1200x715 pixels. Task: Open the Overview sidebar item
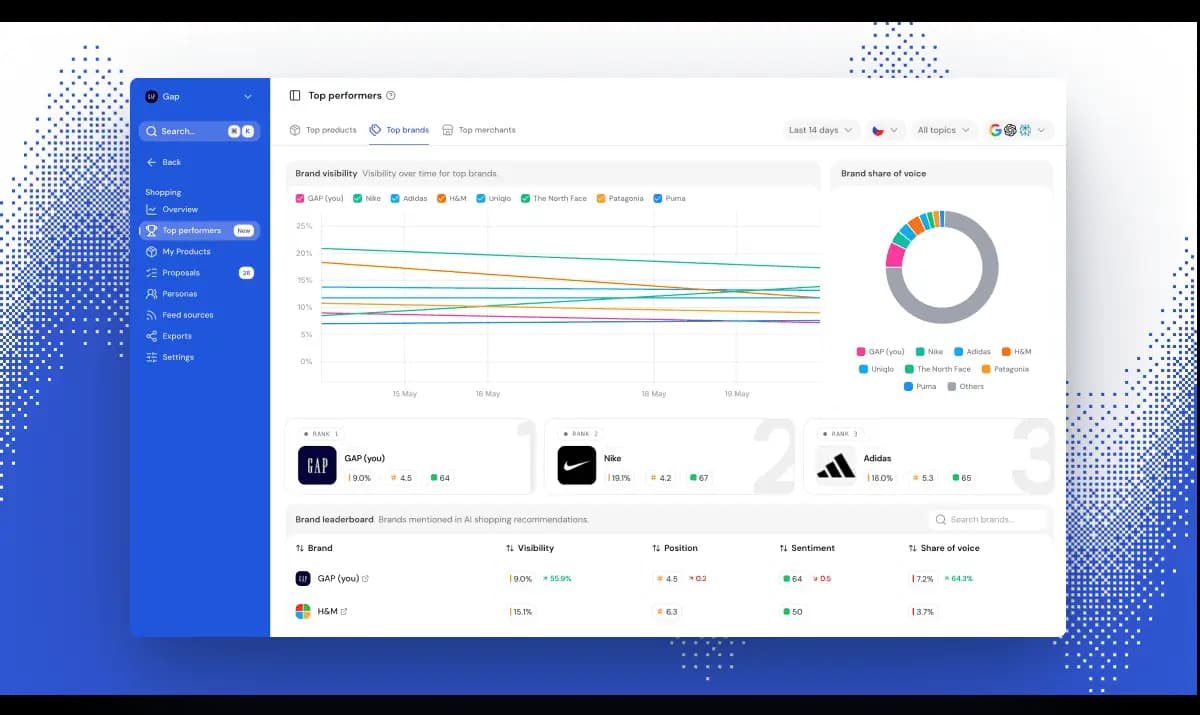(x=199, y=209)
